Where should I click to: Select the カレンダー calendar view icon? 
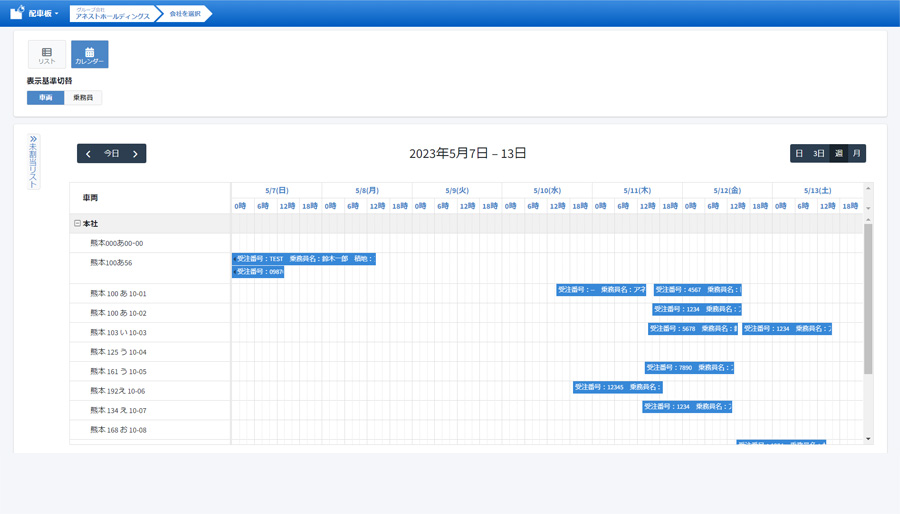tap(89, 54)
